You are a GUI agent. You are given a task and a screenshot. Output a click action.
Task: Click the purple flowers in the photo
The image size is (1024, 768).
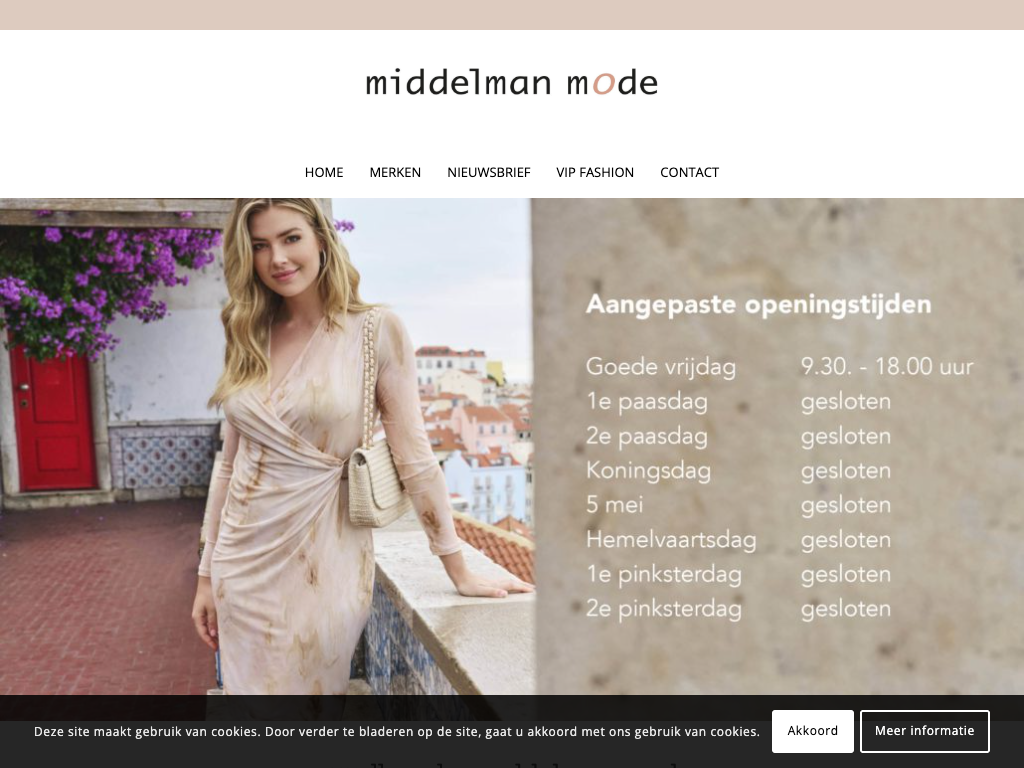coord(98,281)
